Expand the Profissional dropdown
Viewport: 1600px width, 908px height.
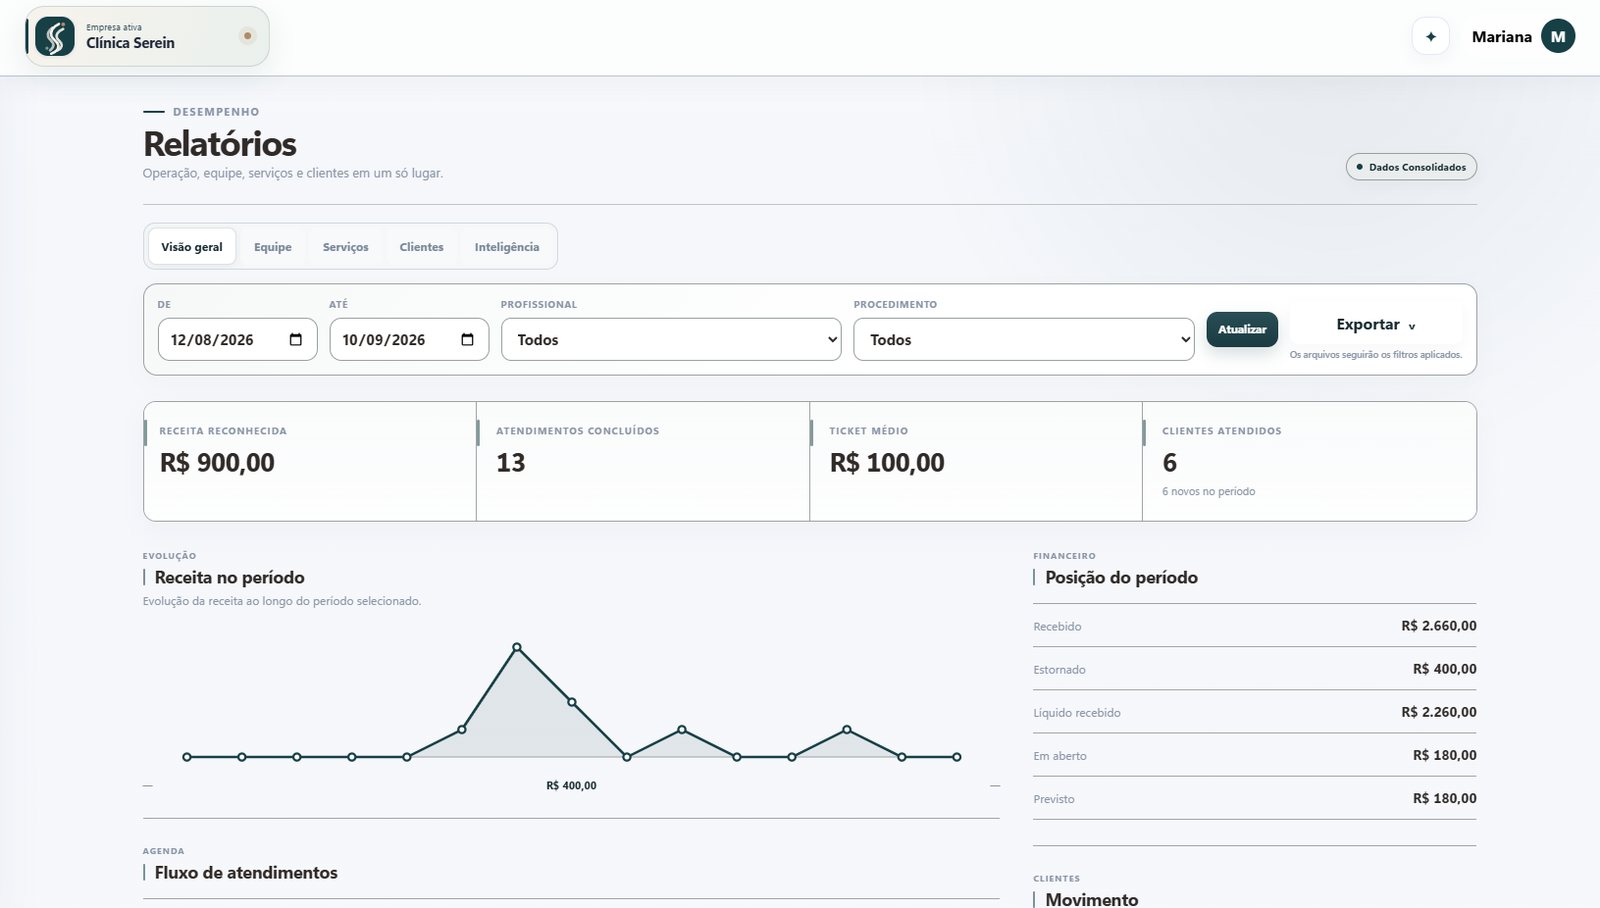click(x=671, y=340)
